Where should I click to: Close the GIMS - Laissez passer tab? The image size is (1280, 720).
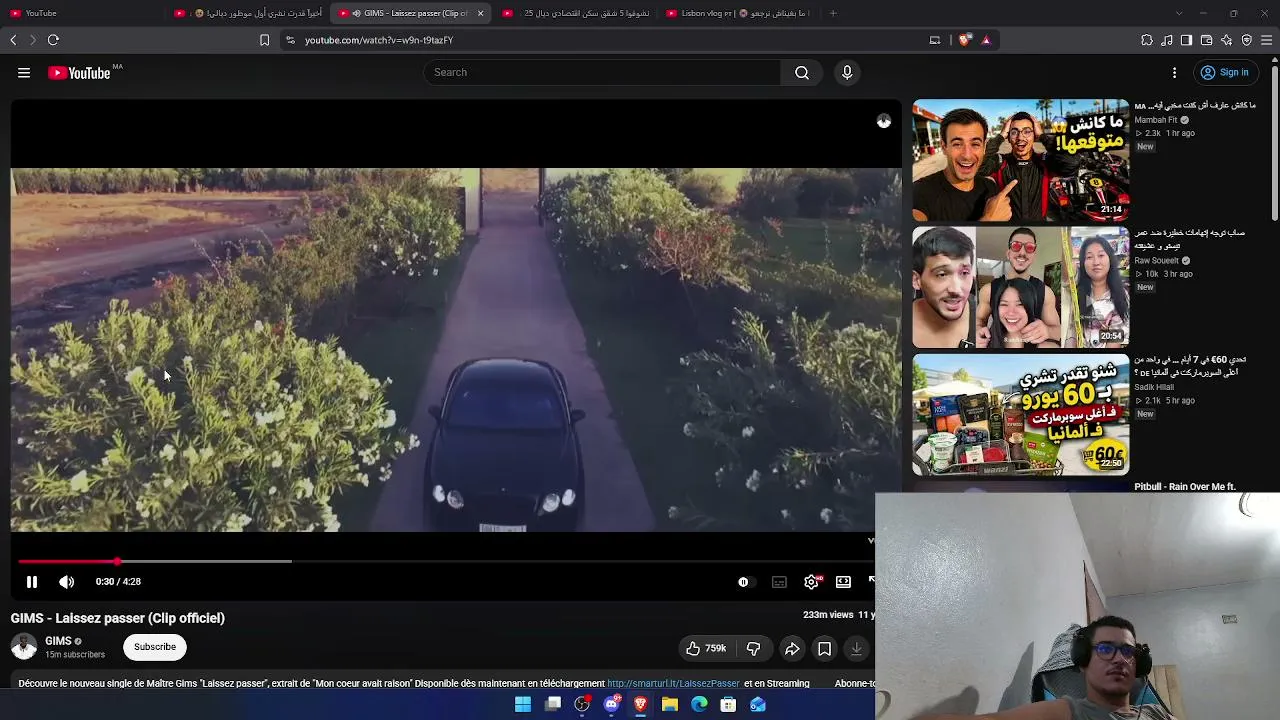pos(480,13)
